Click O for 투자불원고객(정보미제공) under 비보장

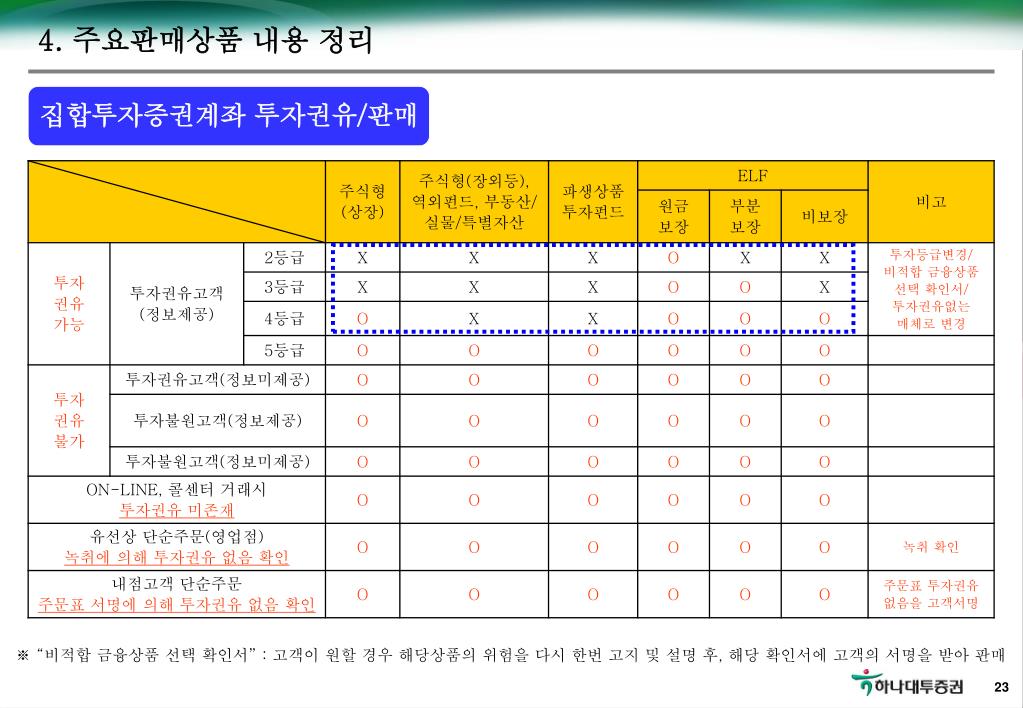tap(825, 462)
